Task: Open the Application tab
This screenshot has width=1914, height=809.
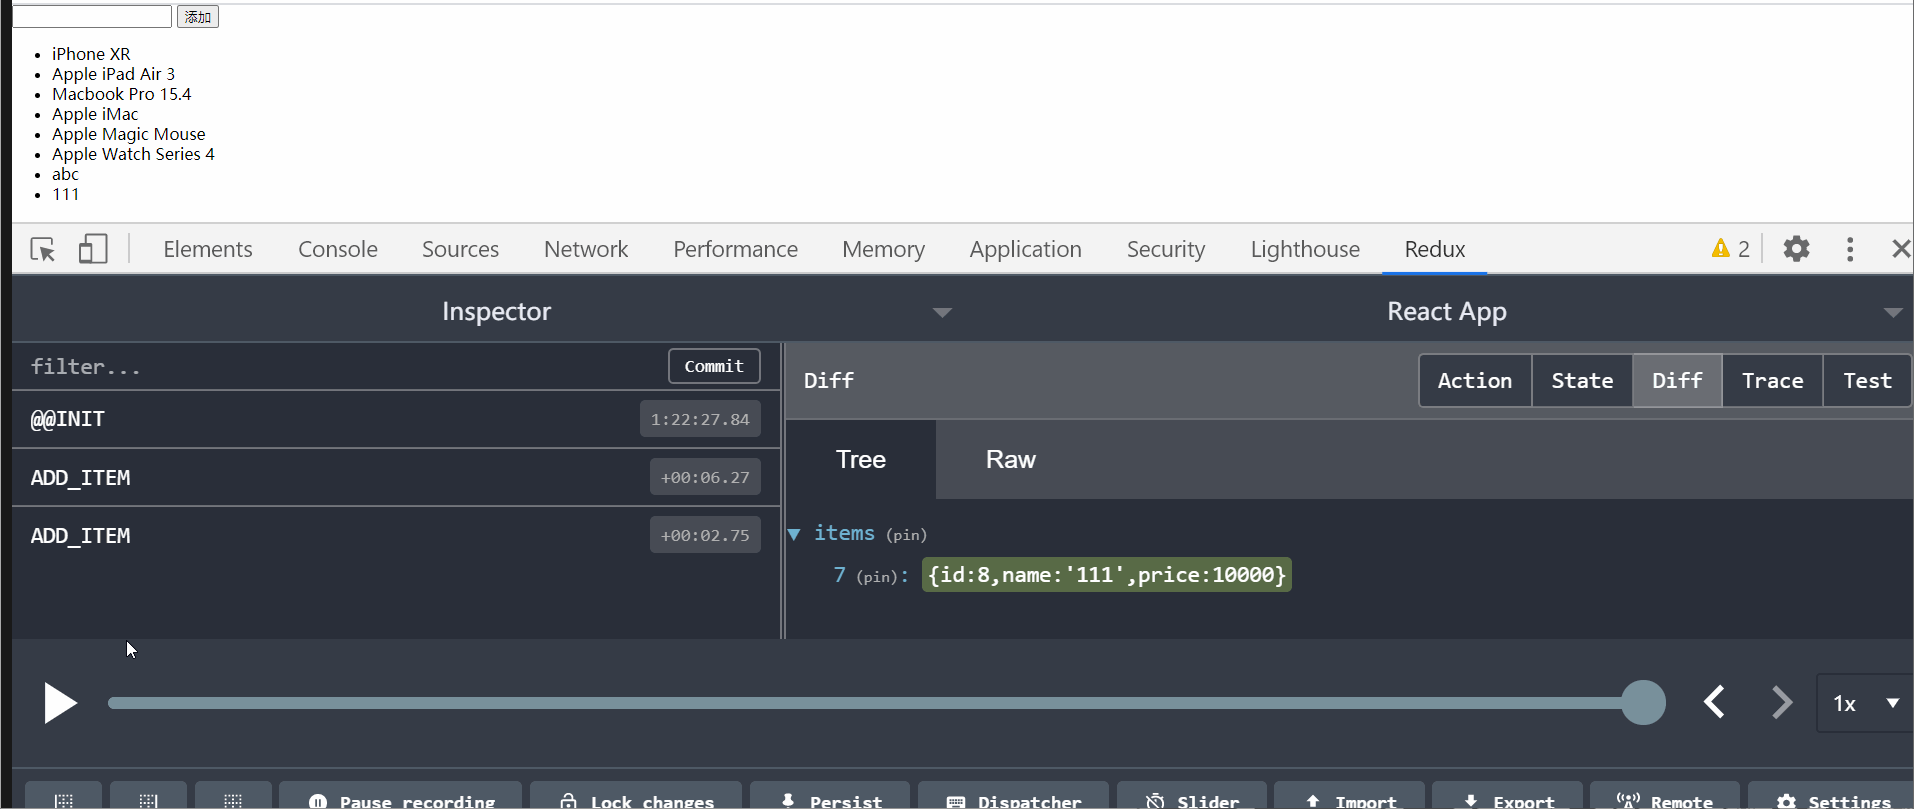Action: pyautogui.click(x=1025, y=249)
